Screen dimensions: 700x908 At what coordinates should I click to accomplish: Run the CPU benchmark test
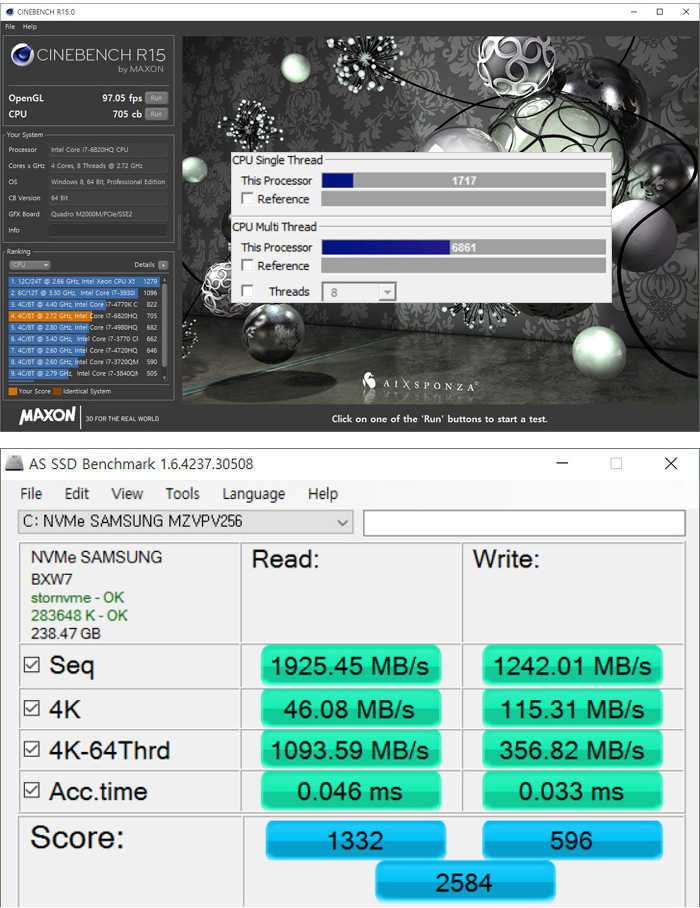pyautogui.click(x=156, y=114)
